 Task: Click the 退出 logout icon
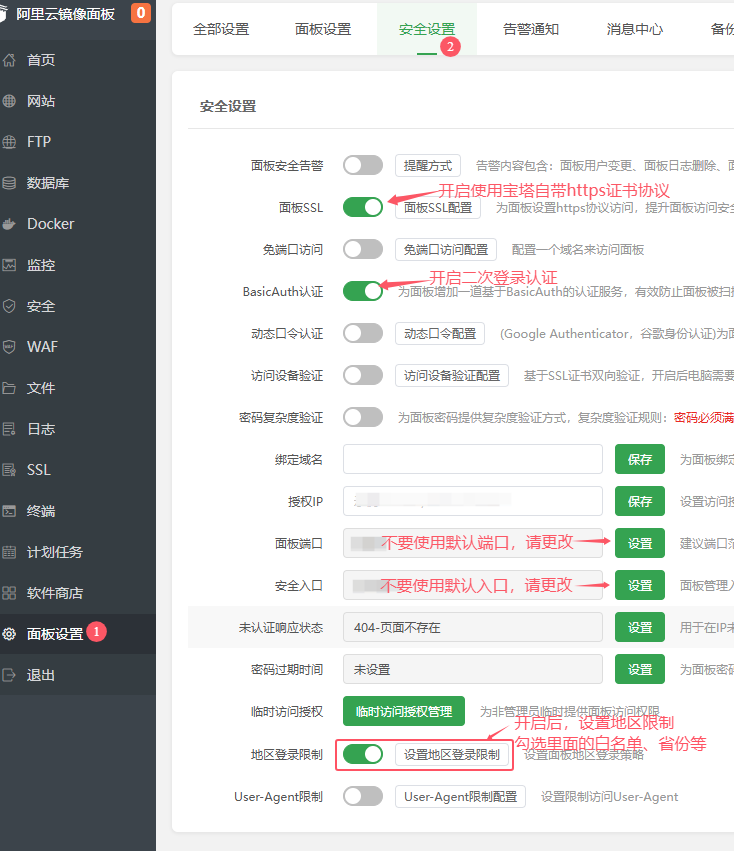tap(10, 675)
